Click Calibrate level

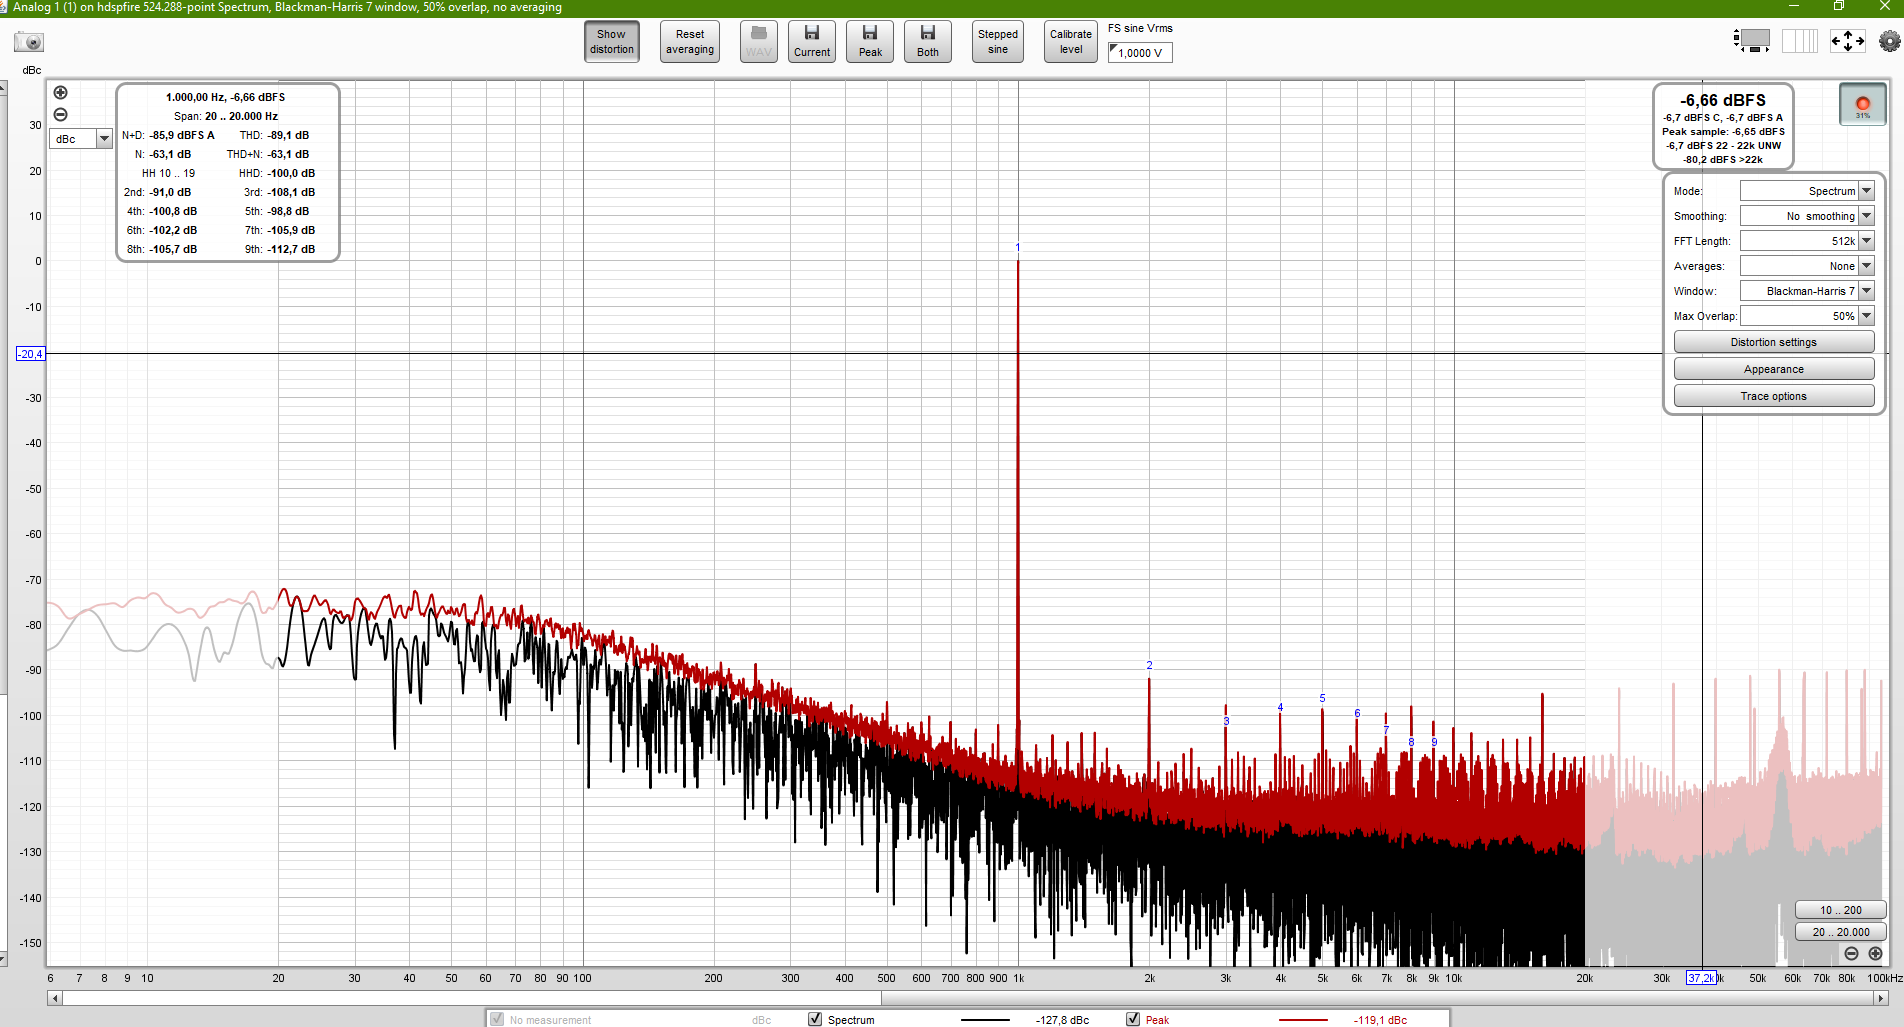(x=1071, y=42)
